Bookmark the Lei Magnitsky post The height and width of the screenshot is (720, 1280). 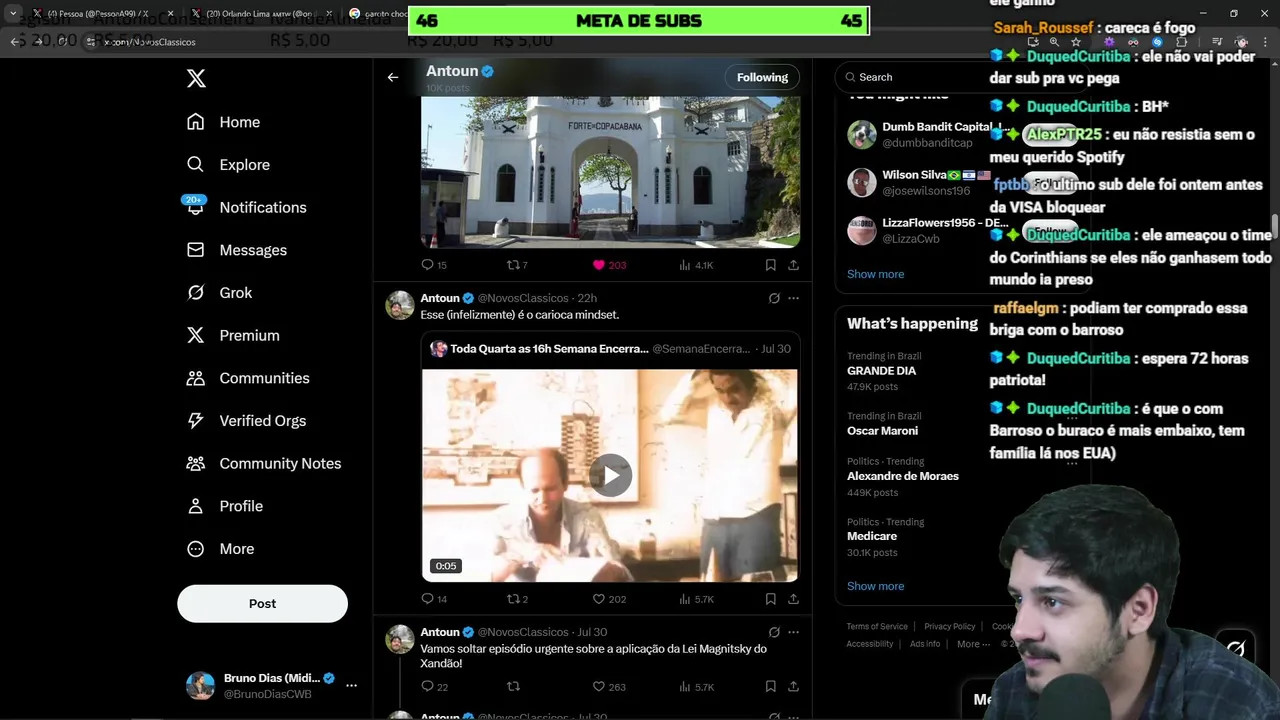click(x=770, y=687)
